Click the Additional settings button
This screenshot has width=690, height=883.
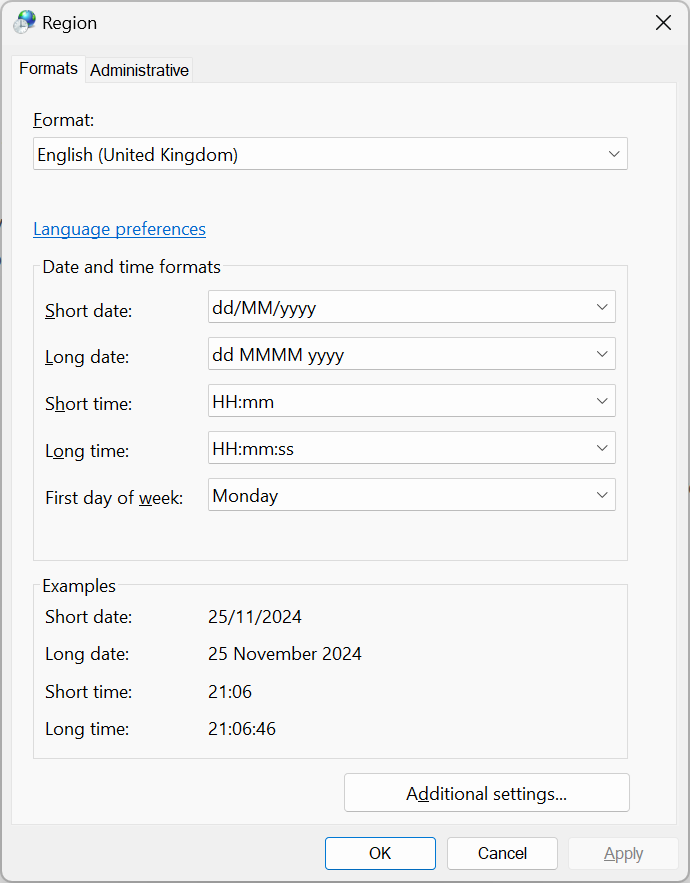(487, 792)
